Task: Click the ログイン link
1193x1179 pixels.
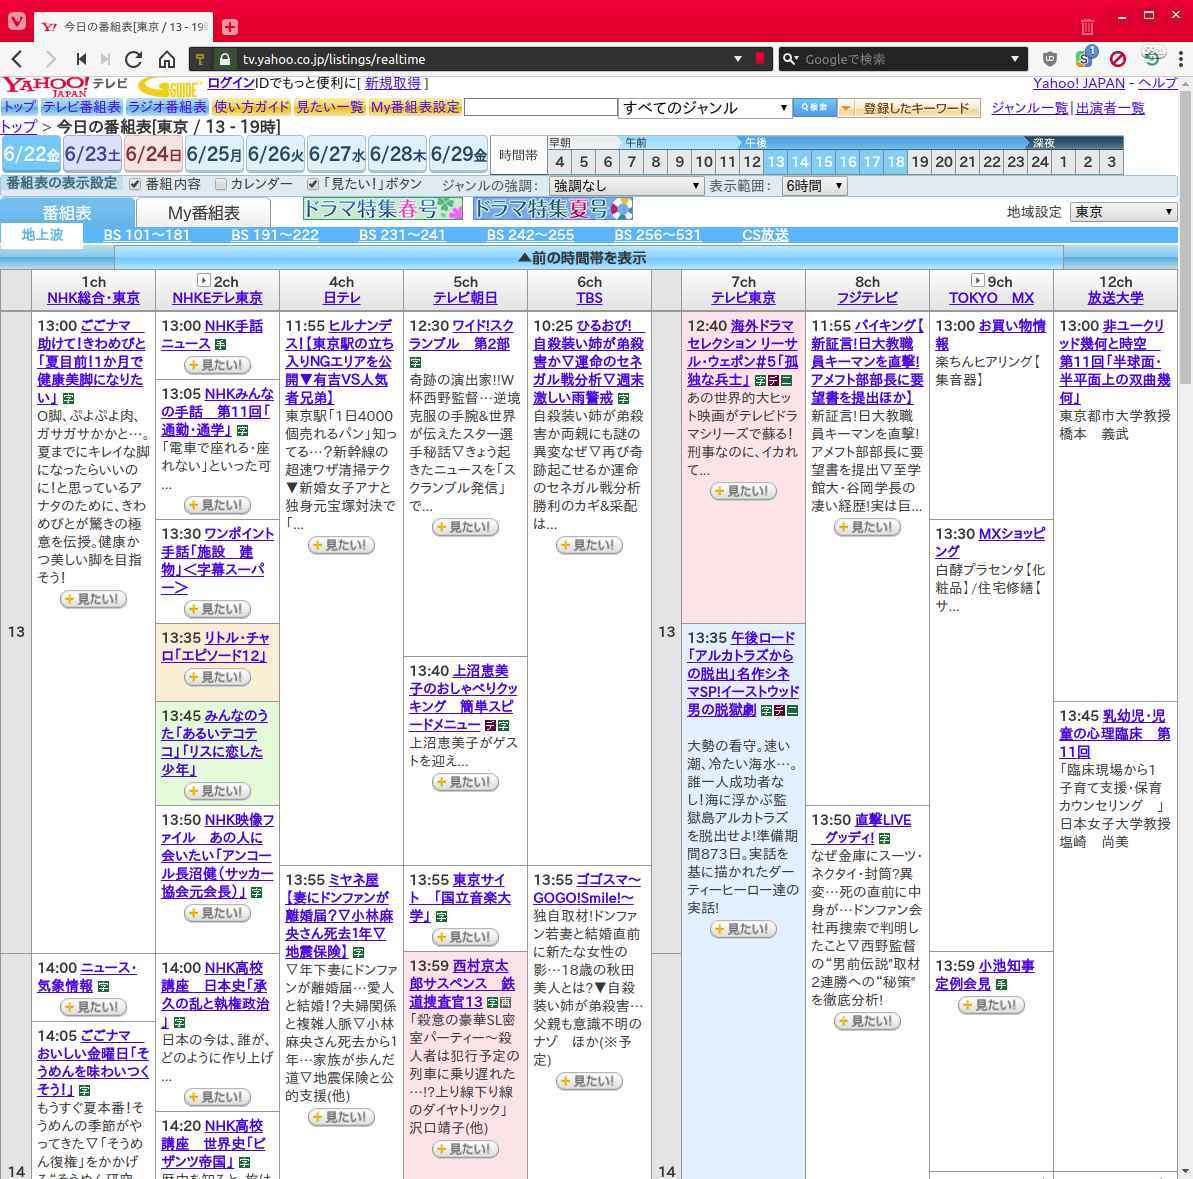Action: [231, 83]
